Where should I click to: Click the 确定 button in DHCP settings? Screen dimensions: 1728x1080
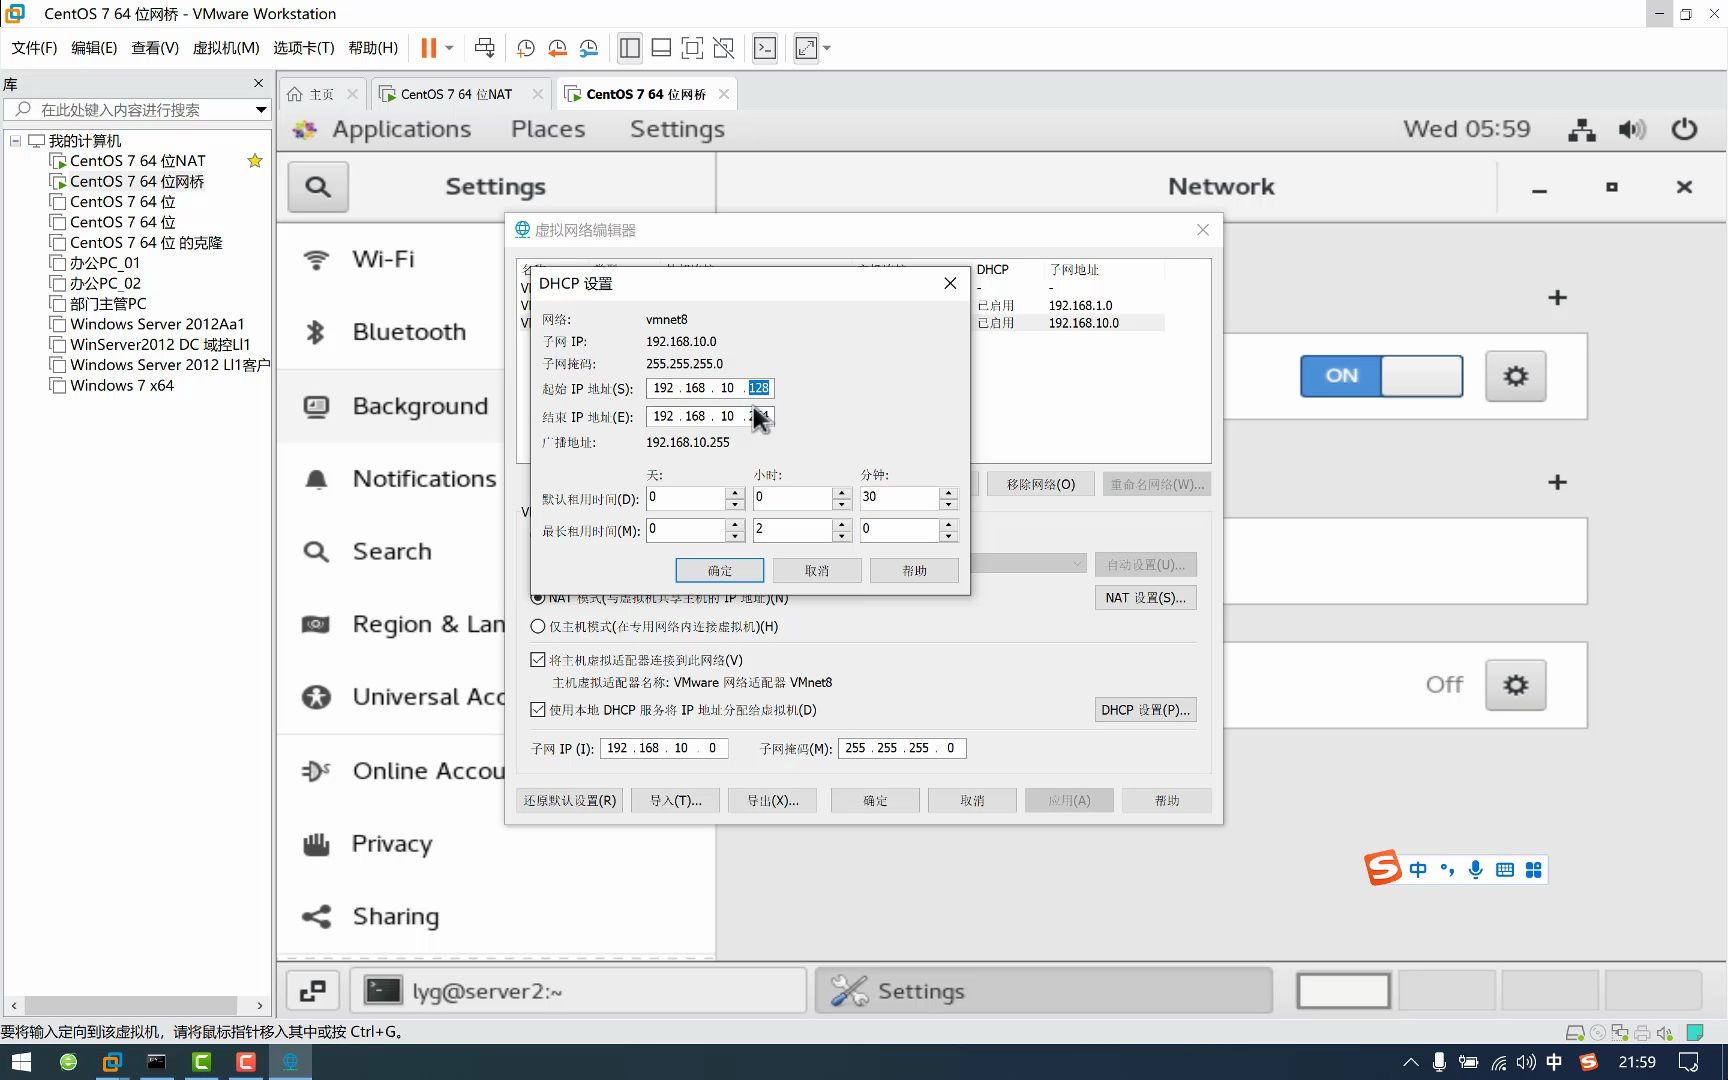click(x=719, y=570)
